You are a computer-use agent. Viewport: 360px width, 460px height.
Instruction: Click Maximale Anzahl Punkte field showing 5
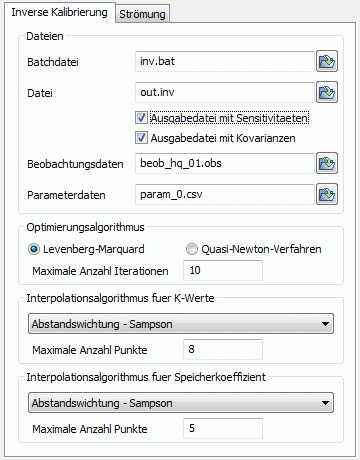point(223,428)
